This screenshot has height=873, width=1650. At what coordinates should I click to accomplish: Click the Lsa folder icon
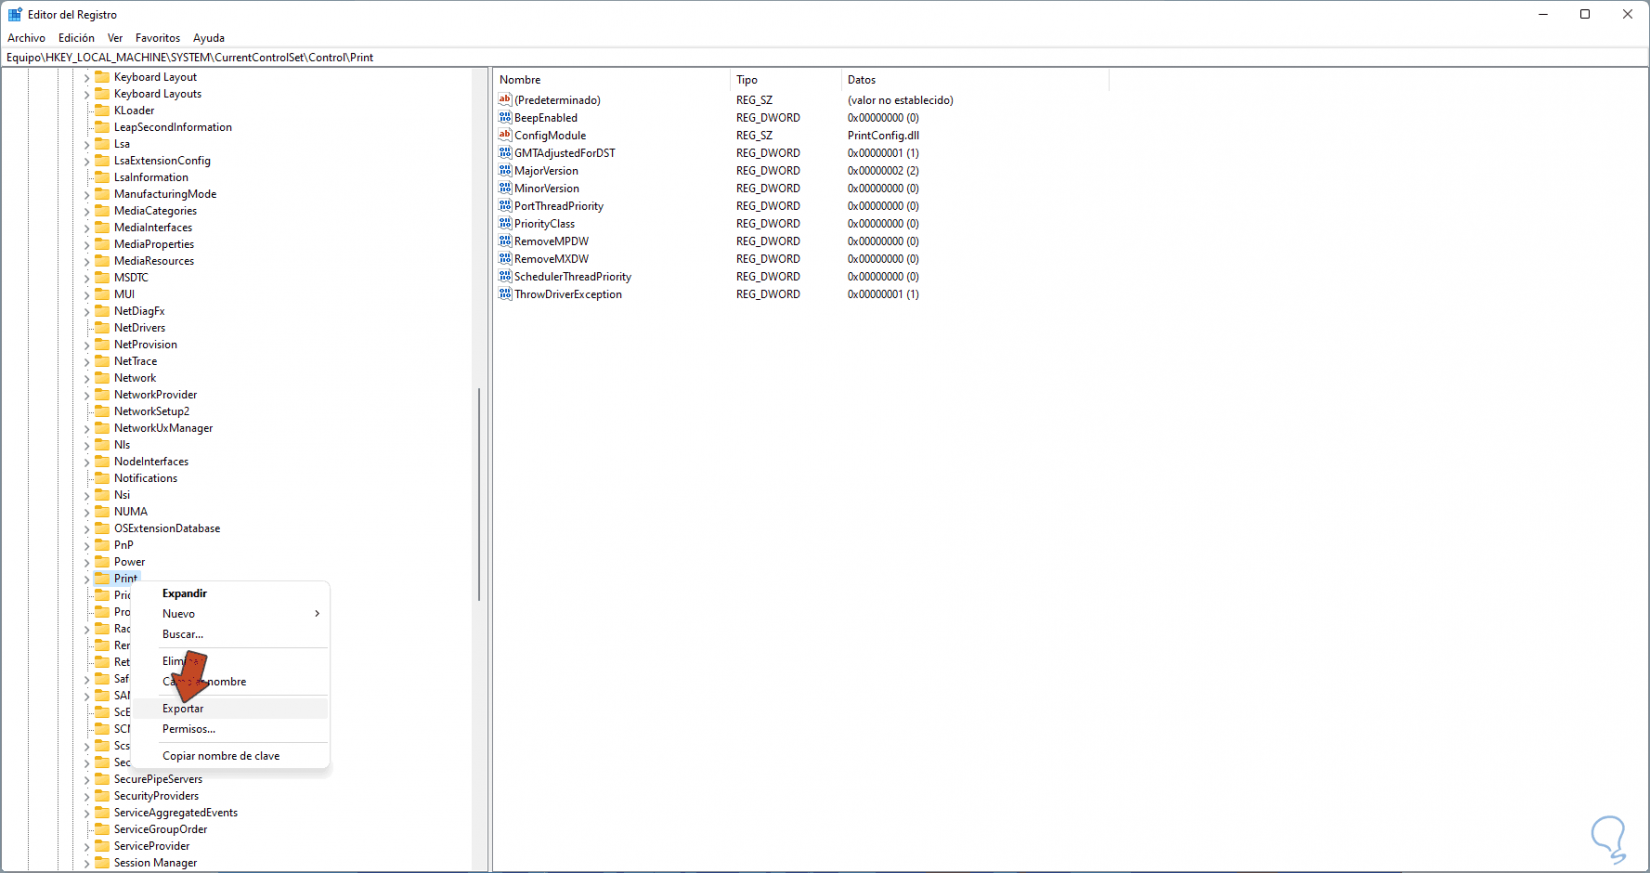click(102, 144)
